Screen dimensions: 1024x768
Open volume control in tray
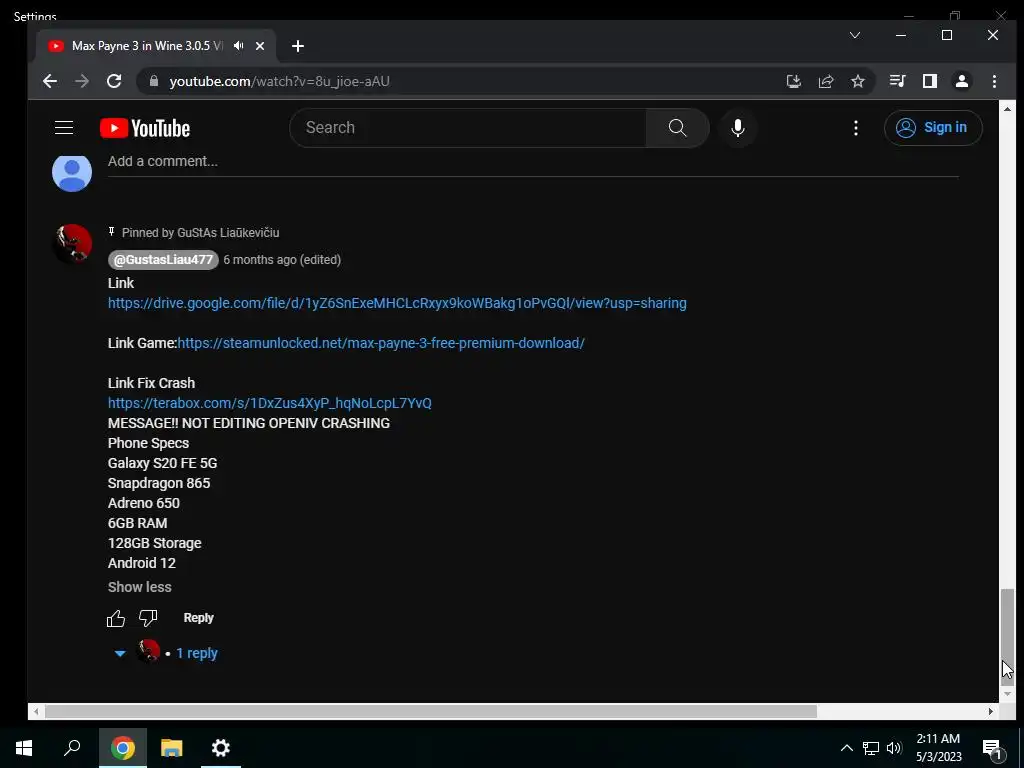[894, 748]
